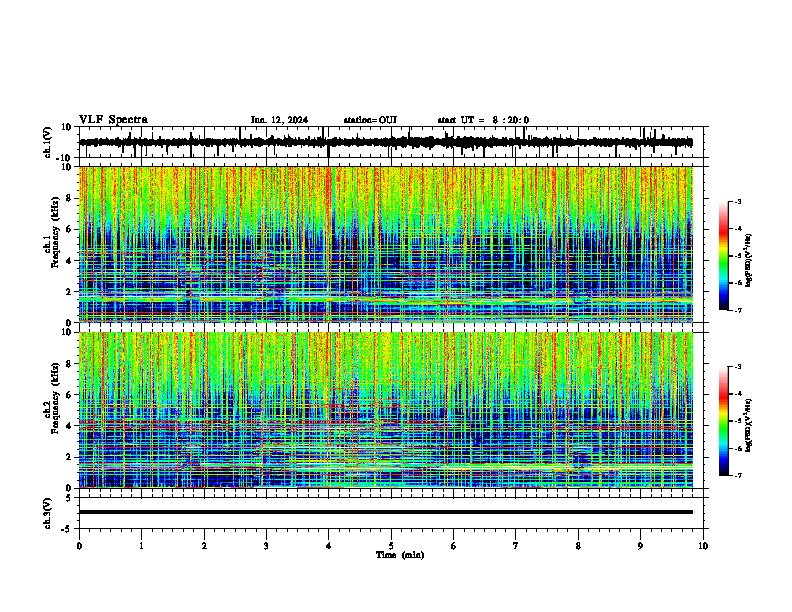This screenshot has width=792, height=612.
Task: Click the "8" kHz tick on ch.2 spectrogram
Action: tap(69, 364)
